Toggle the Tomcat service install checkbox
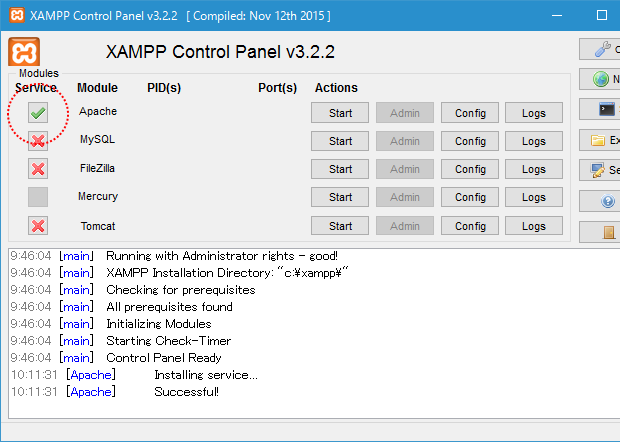Screen dimensions: 620x442 pyautogui.click(x=38, y=226)
